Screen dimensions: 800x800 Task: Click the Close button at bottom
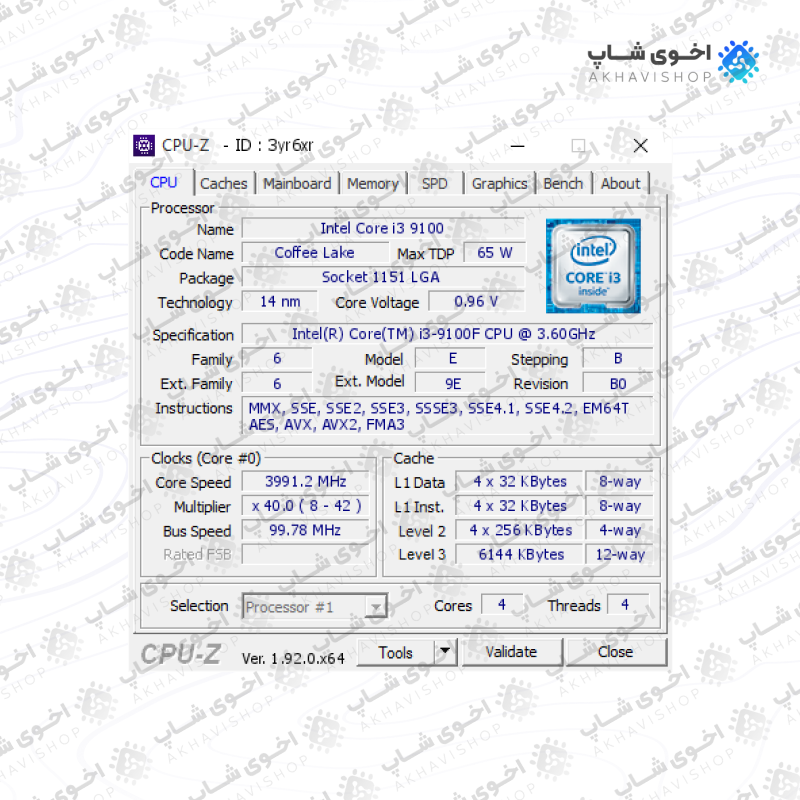(616, 652)
